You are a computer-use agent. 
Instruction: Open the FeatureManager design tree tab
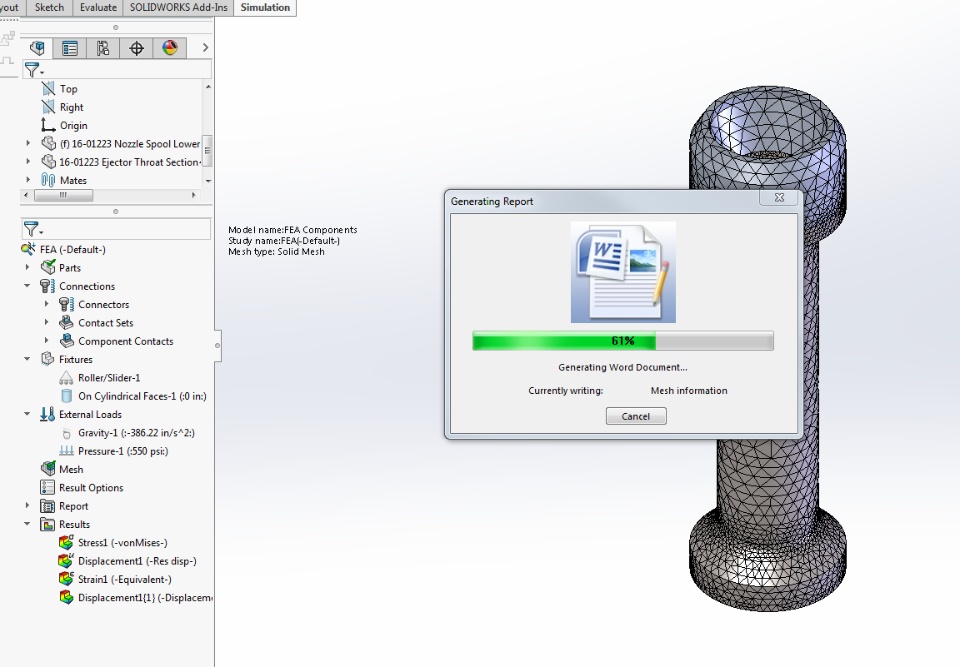click(37, 48)
